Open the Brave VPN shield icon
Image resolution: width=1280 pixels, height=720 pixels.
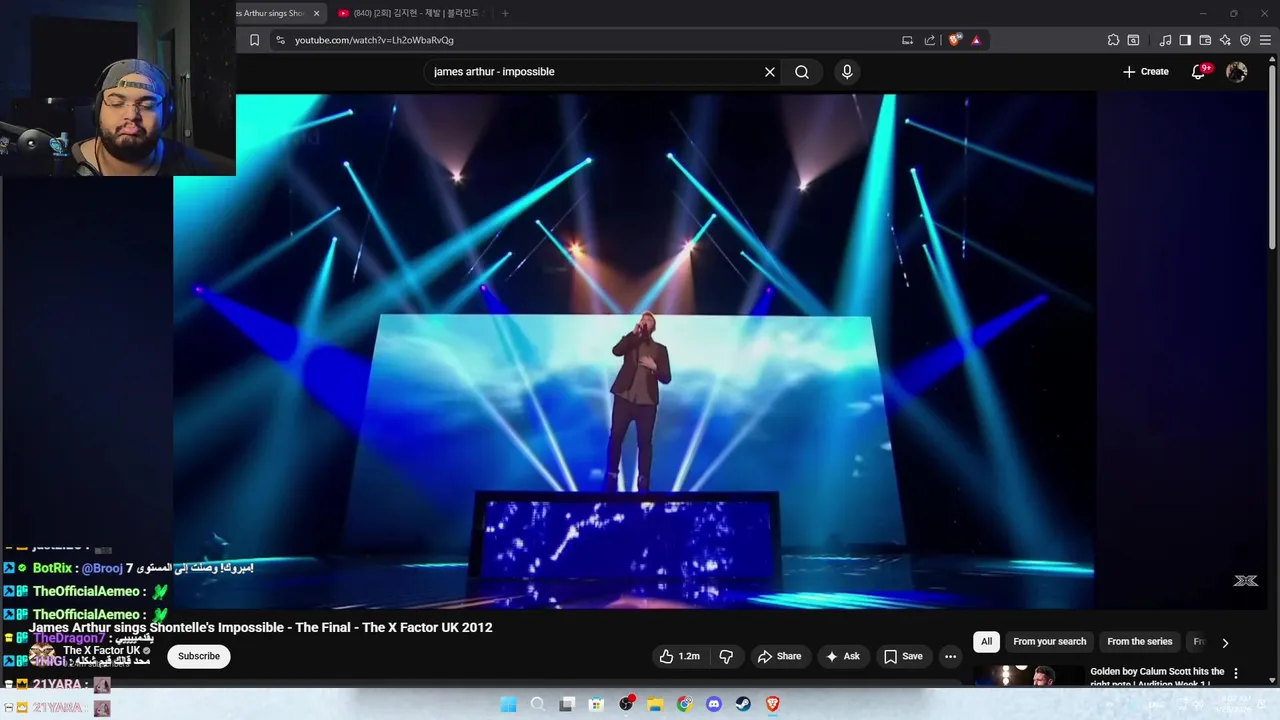tap(1245, 40)
